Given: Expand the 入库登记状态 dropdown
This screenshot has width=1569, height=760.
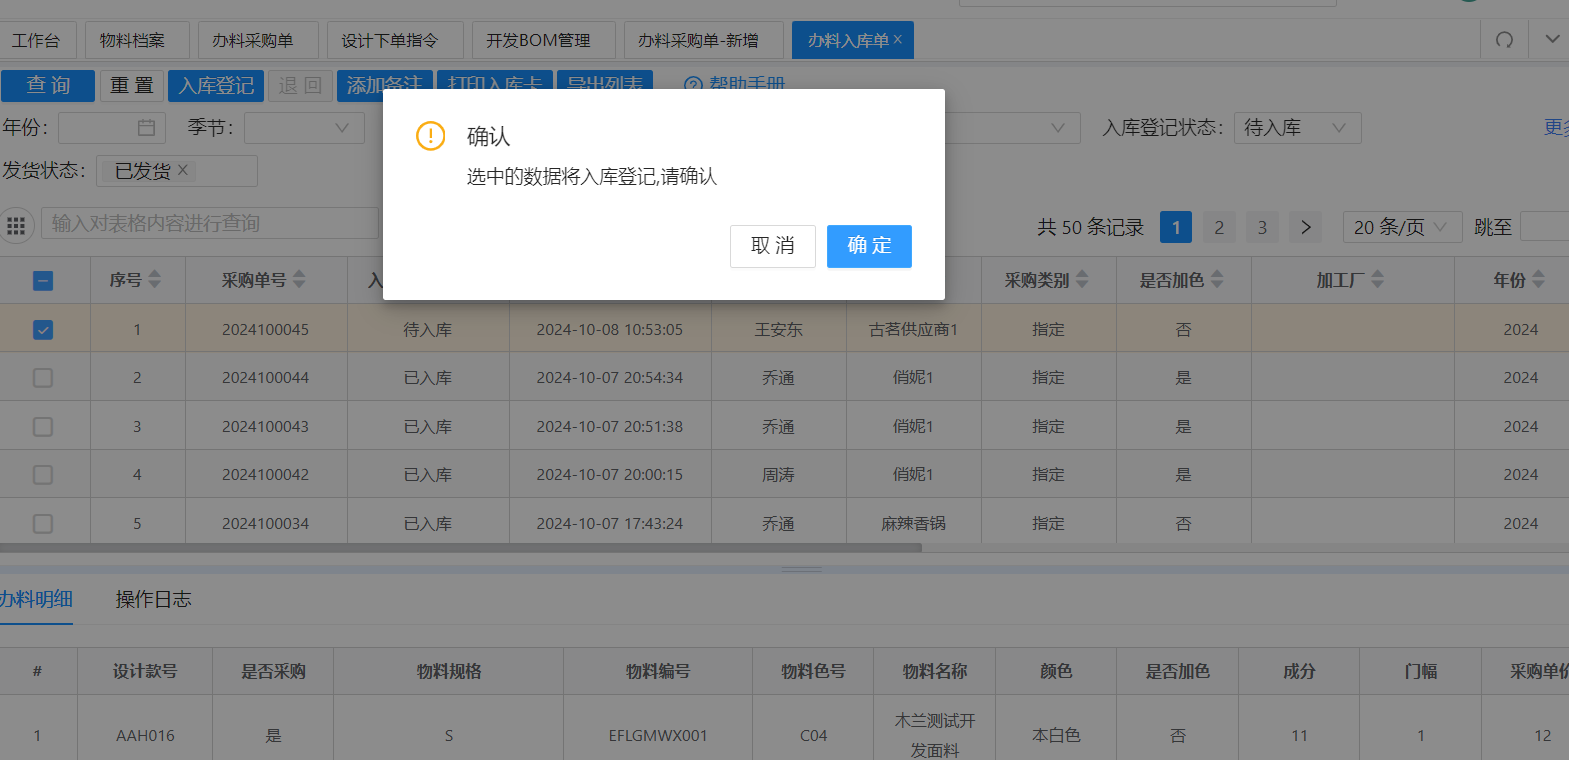Looking at the screenshot, I should pos(1297,128).
